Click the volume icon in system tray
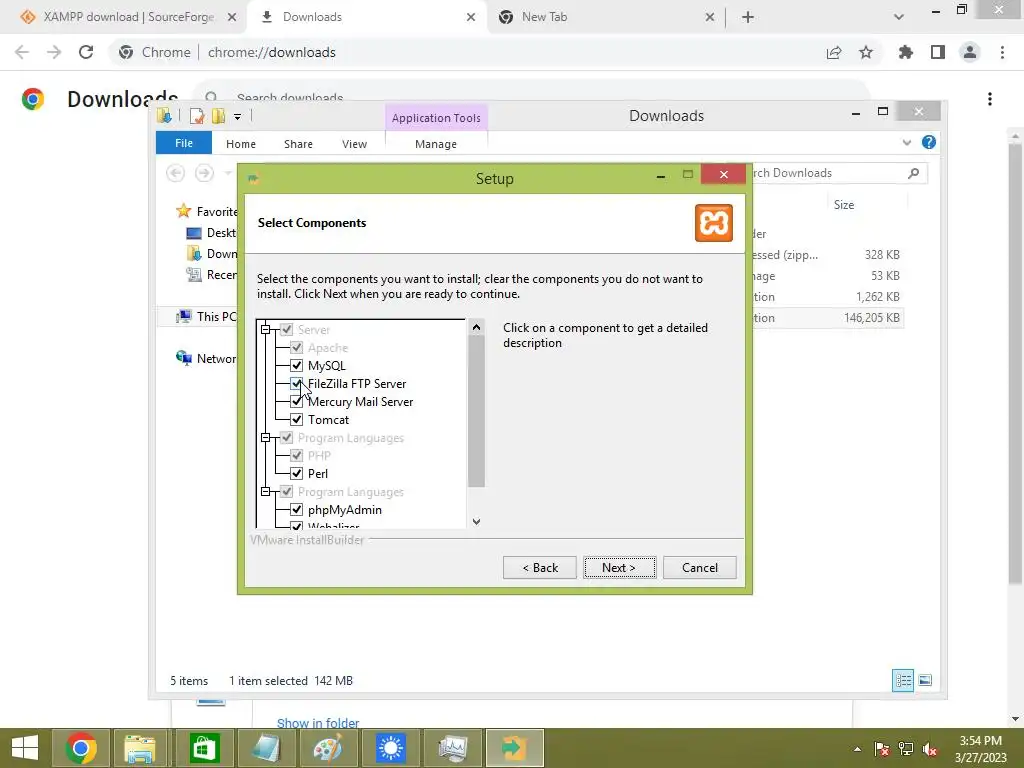Image resolution: width=1024 pixels, height=768 pixels. pyautogui.click(x=930, y=749)
